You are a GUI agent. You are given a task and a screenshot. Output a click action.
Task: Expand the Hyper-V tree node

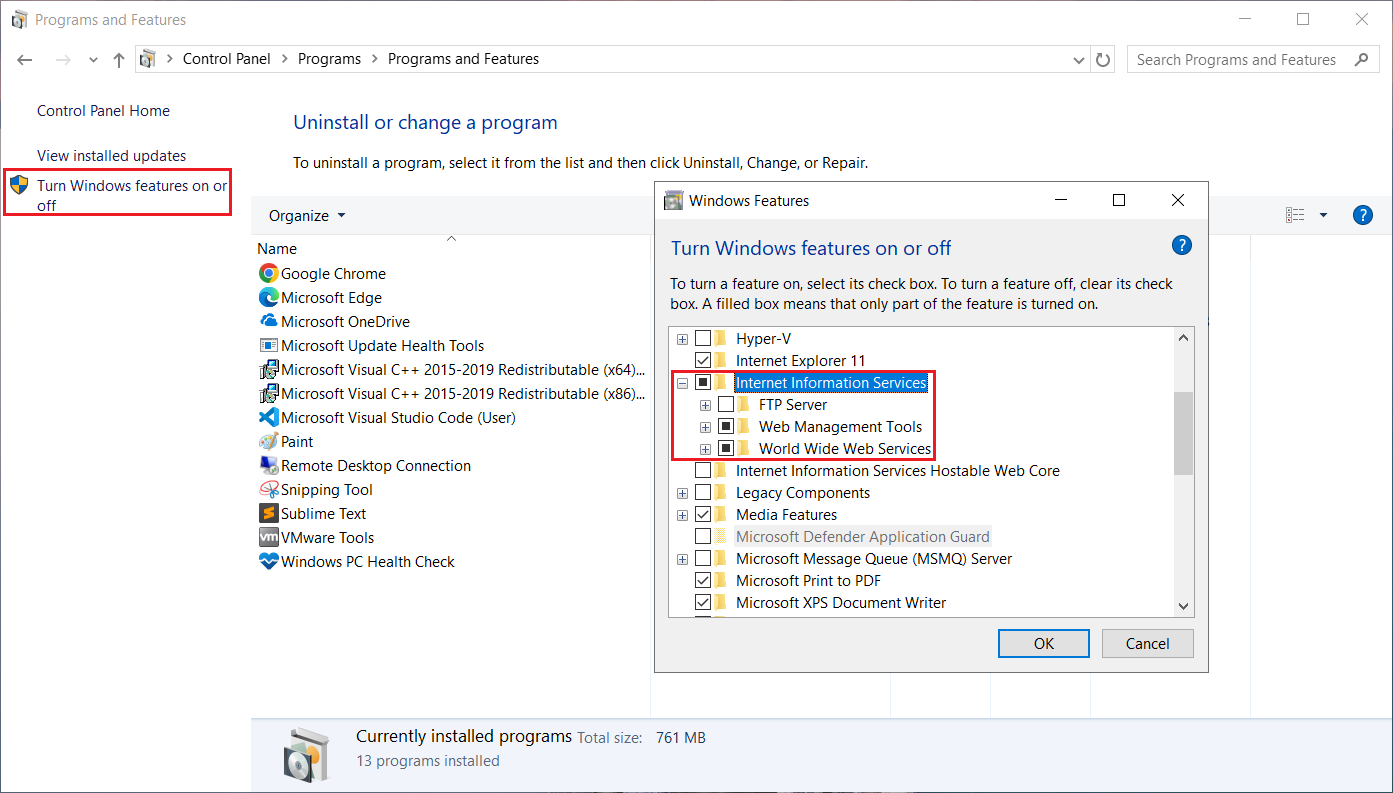point(682,338)
